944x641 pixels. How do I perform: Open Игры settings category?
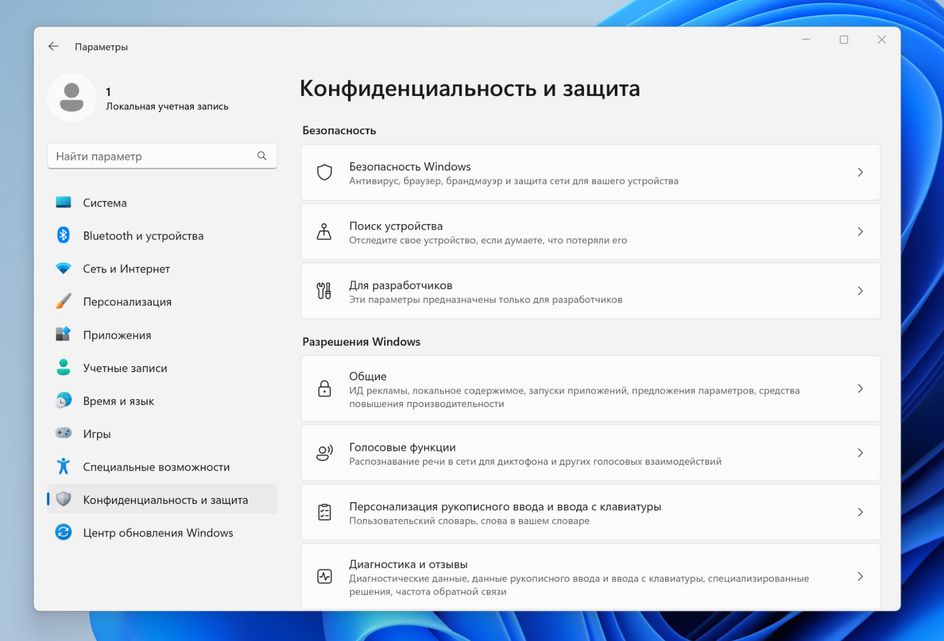point(162,434)
